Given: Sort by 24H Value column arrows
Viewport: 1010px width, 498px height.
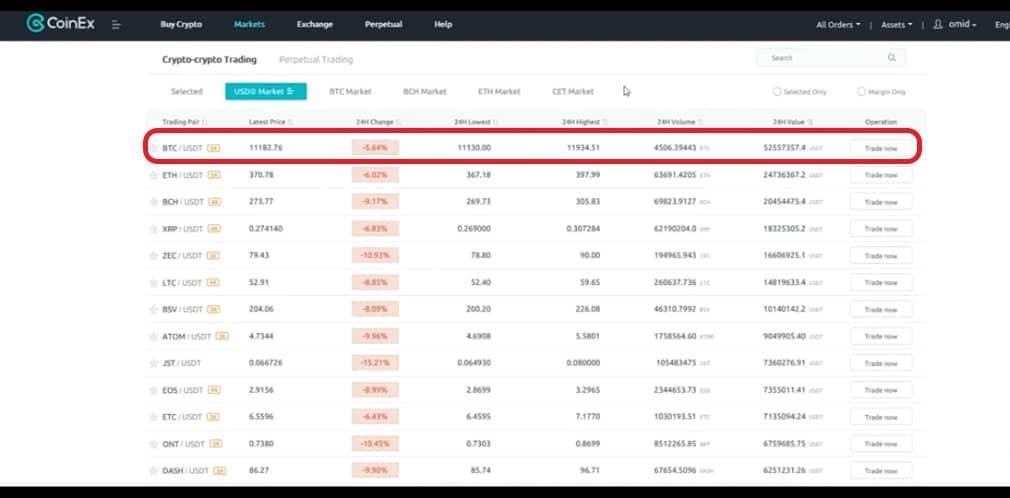Looking at the screenshot, I should point(810,122).
